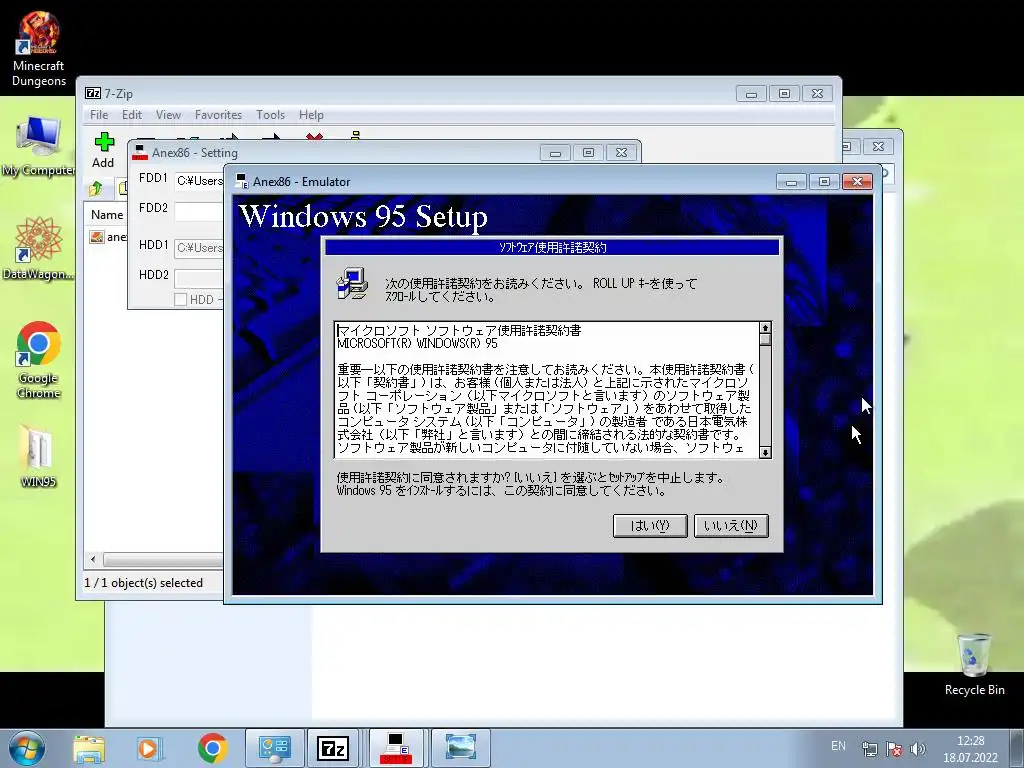
Task: Toggle the HDD checkbox in Anex86 Setting
Action: (181, 300)
